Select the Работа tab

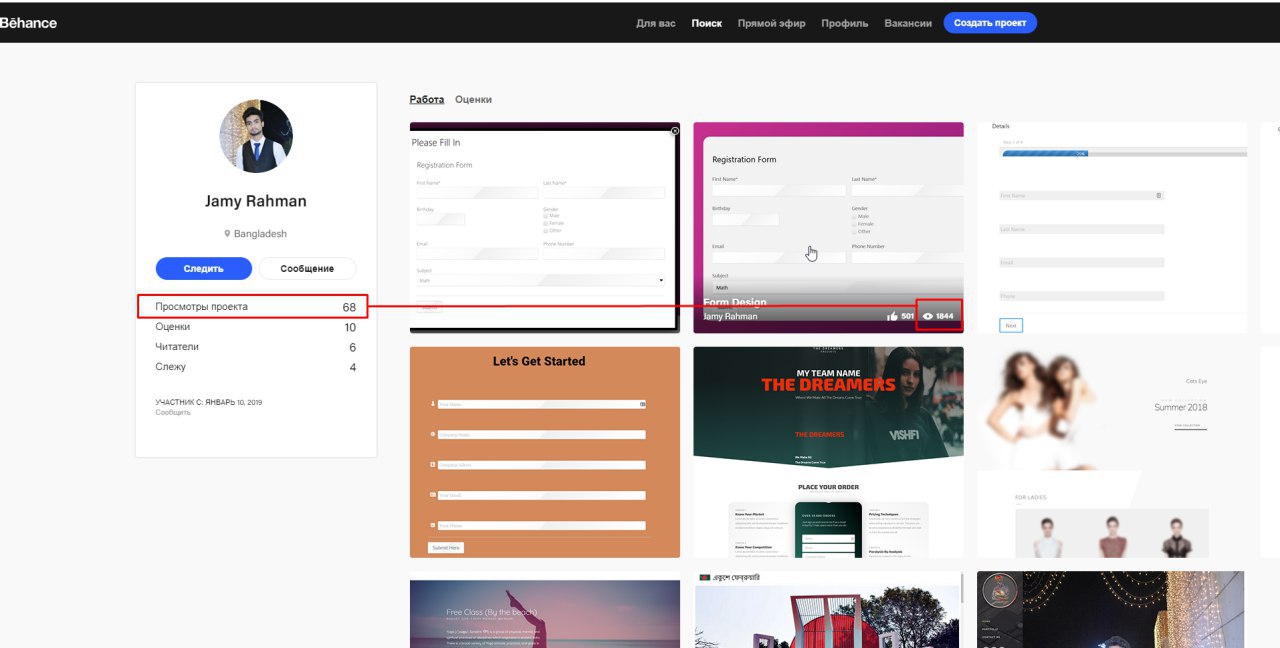pos(427,100)
